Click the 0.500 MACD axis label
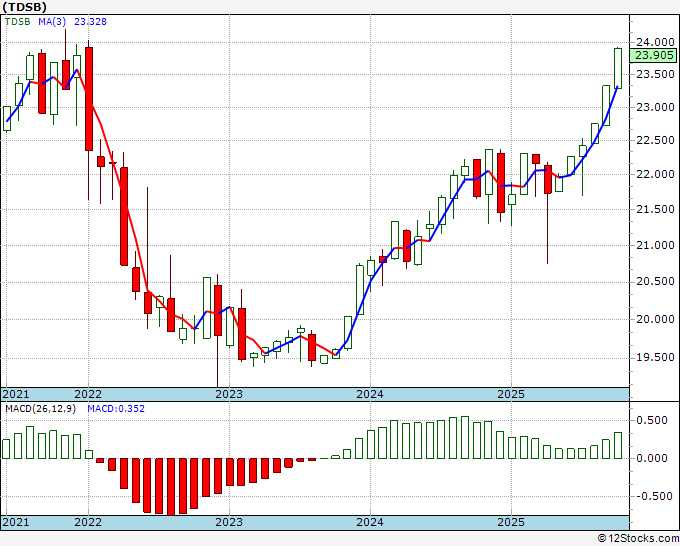This screenshot has width=680, height=546. 651,420
